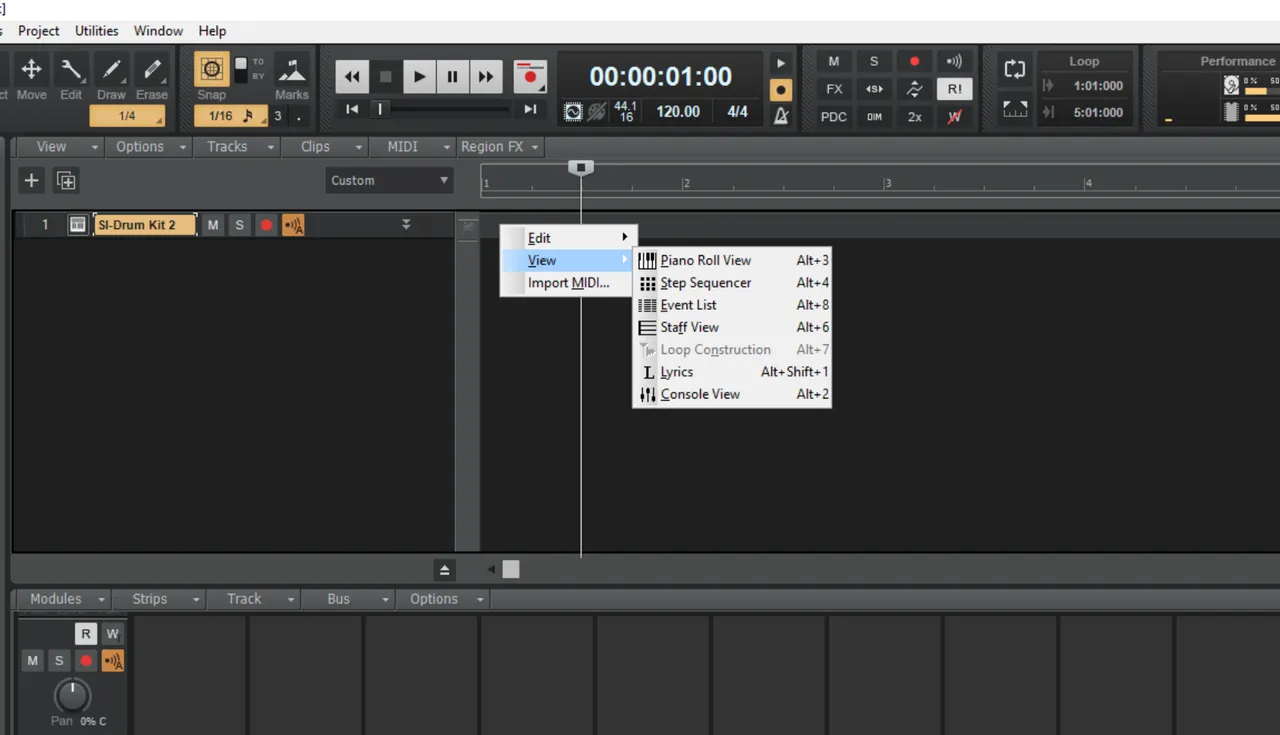The image size is (1280, 735).
Task: Choose Edit in the context menu
Action: (x=567, y=238)
